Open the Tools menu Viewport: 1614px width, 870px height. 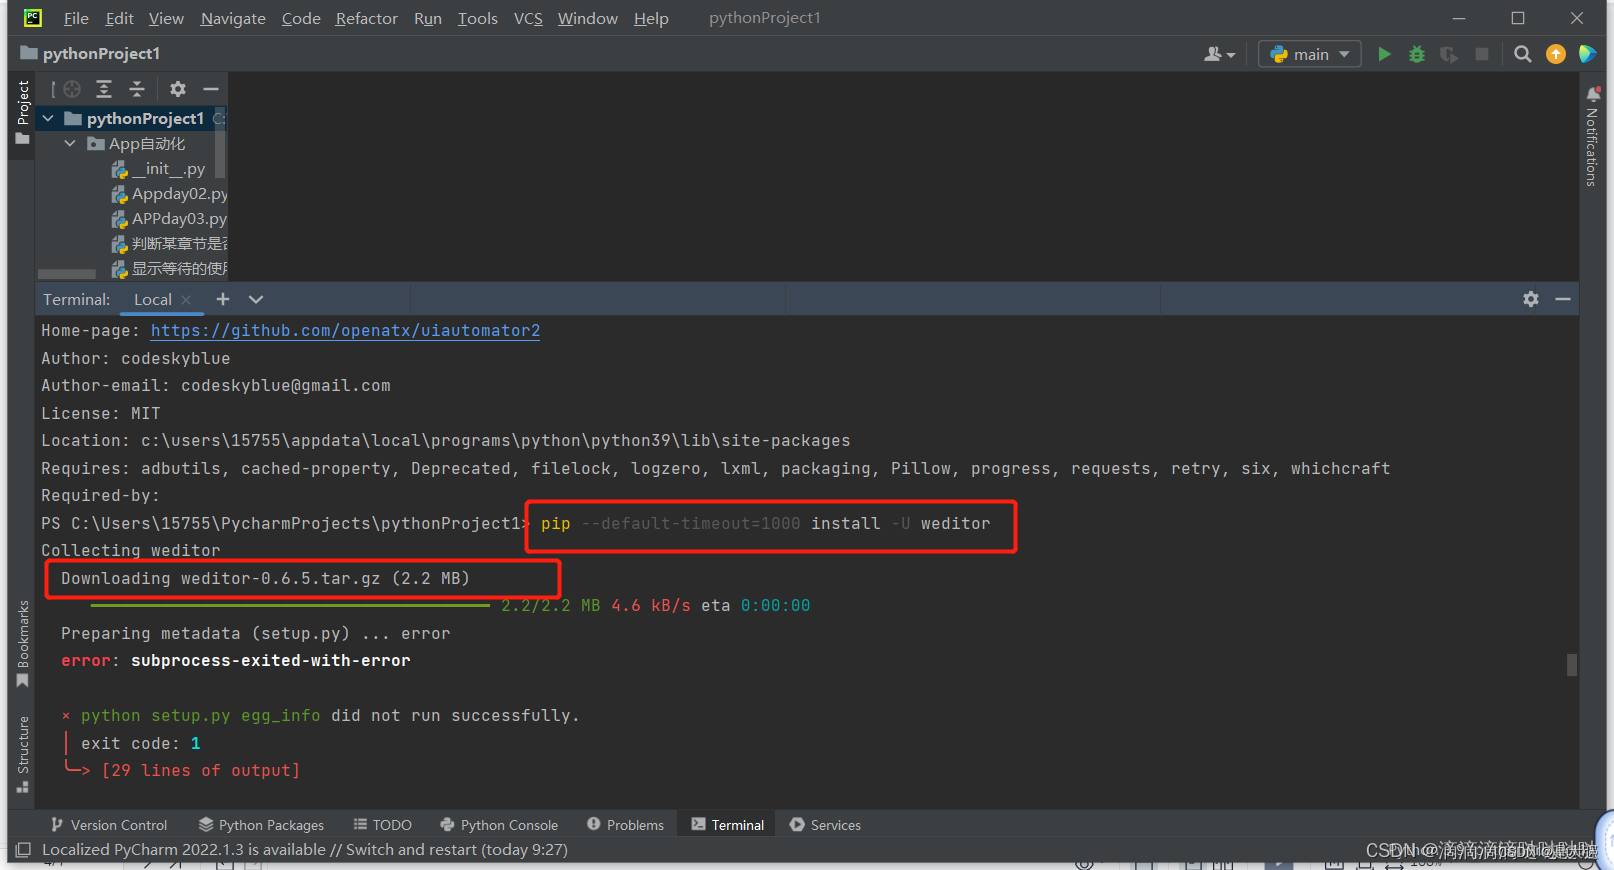478,18
